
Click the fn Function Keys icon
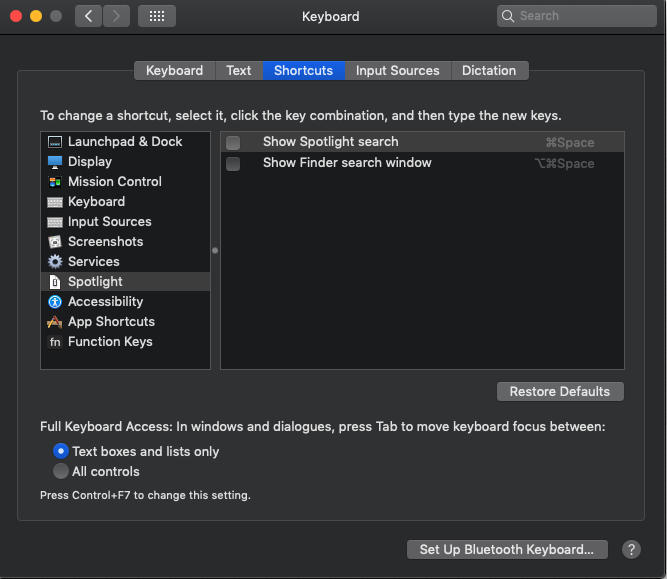55,342
